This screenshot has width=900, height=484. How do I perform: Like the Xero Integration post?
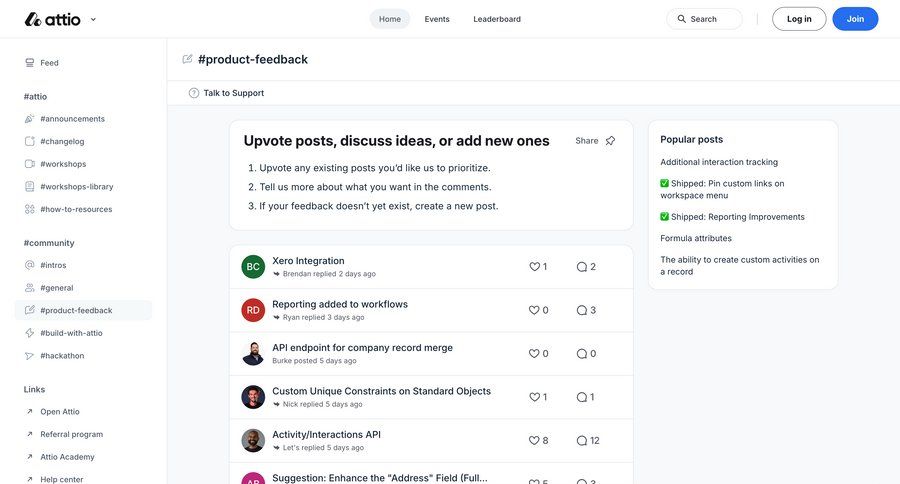click(x=534, y=267)
